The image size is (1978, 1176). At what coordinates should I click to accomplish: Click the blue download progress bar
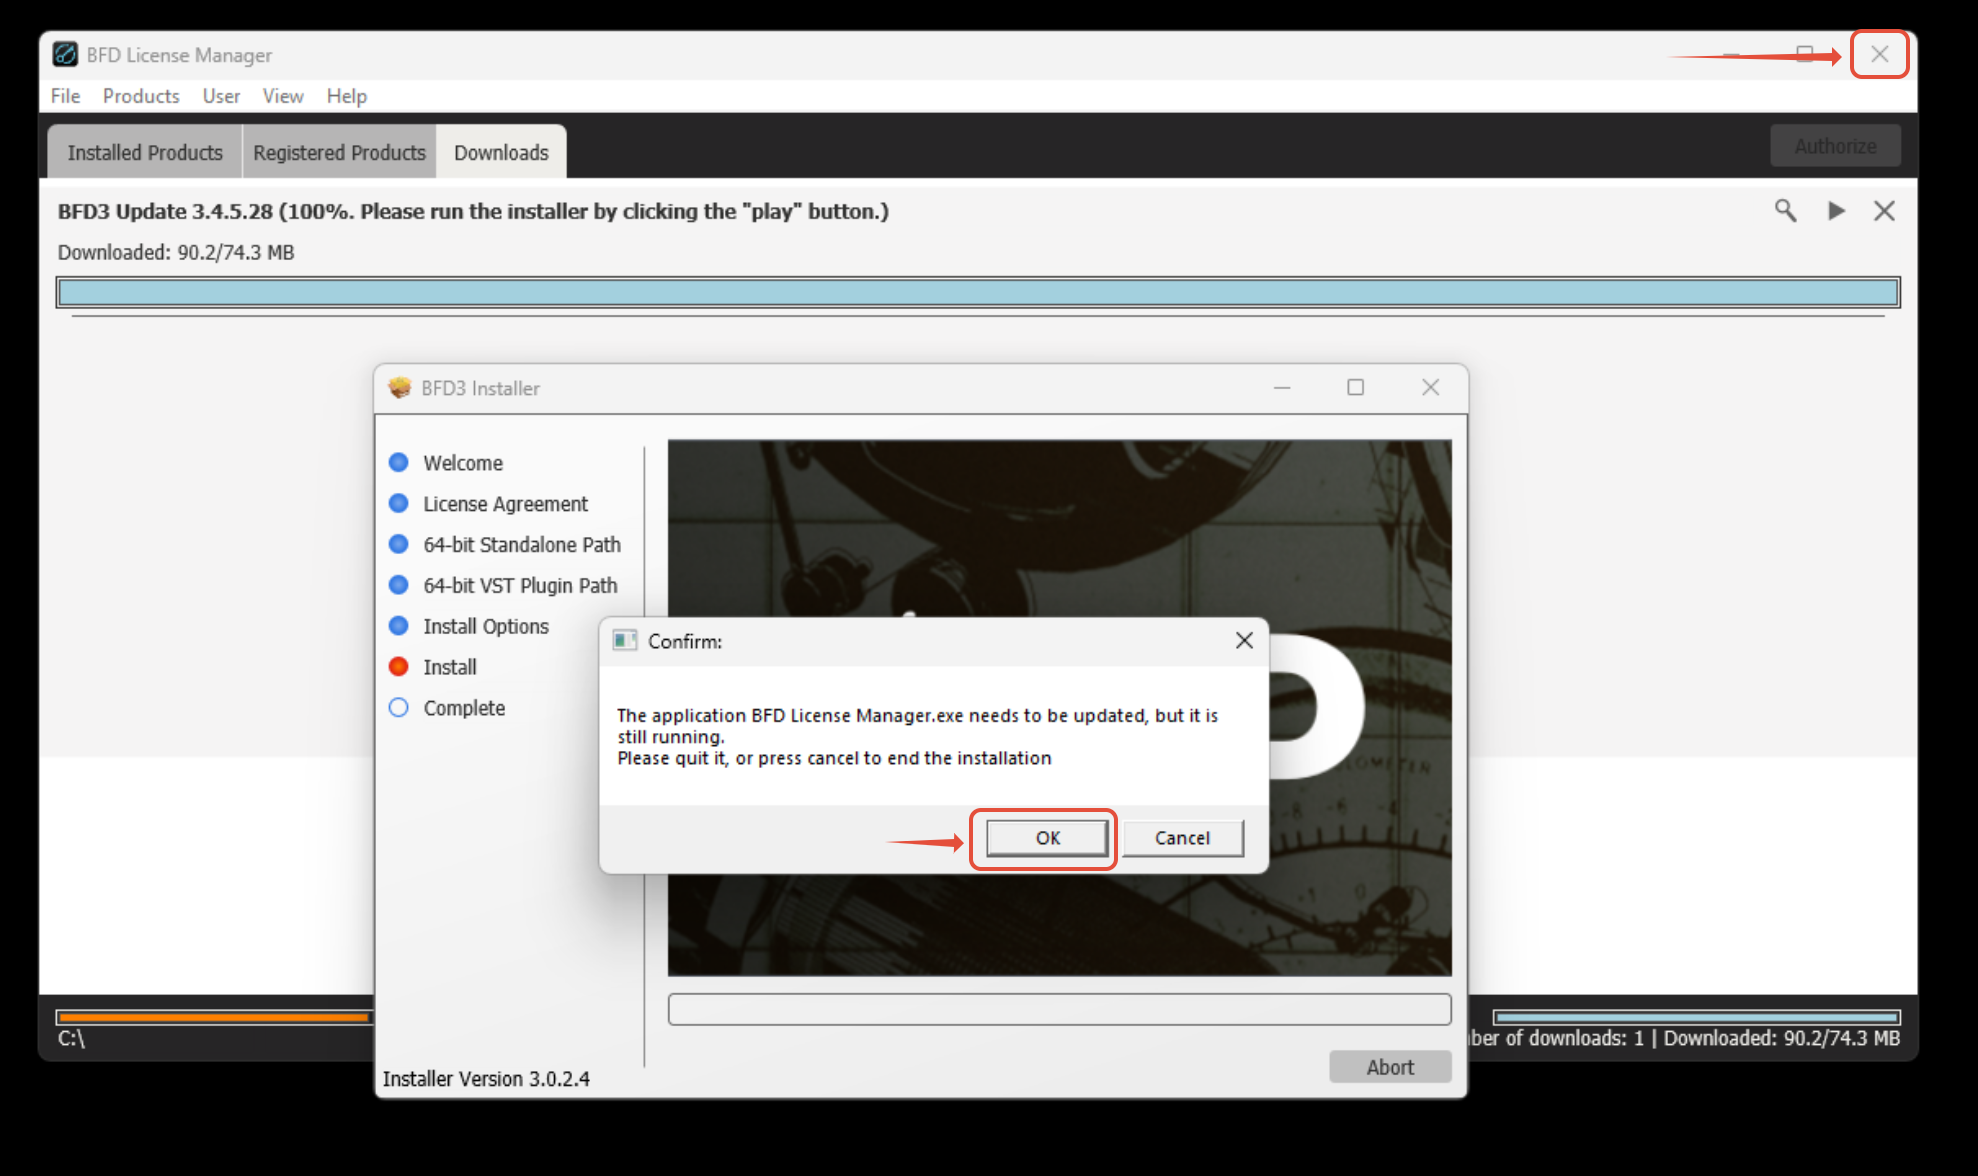coord(977,293)
